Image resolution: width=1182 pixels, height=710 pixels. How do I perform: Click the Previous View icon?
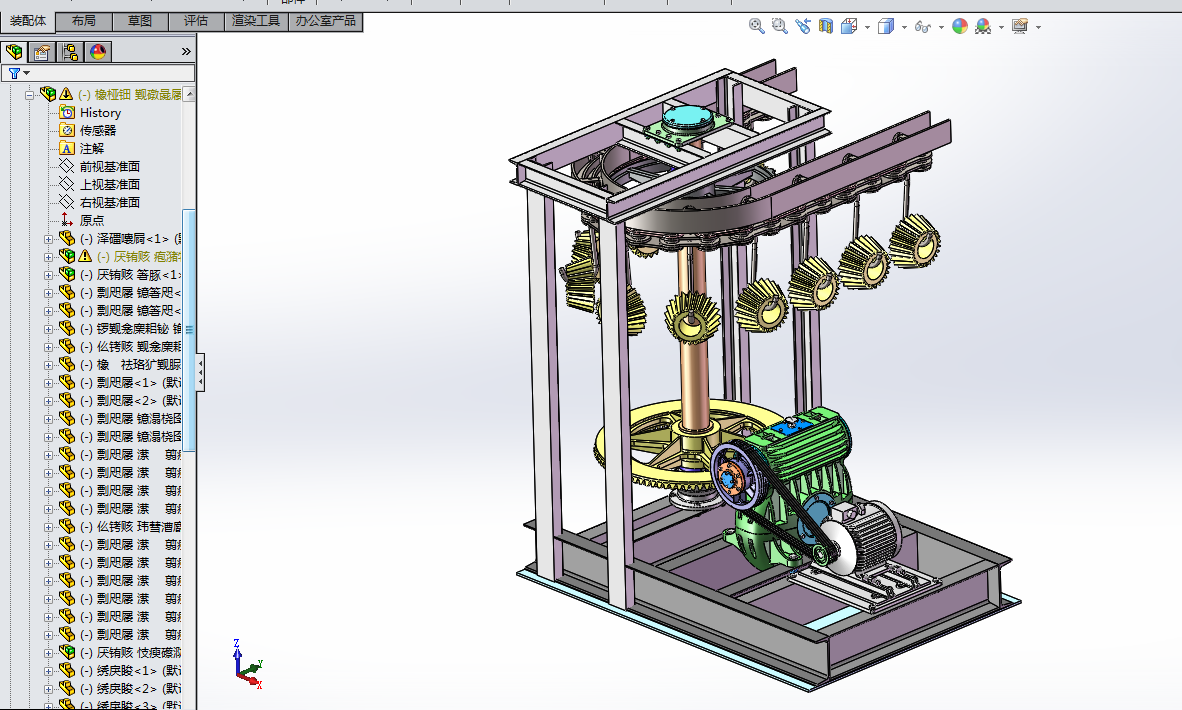click(803, 26)
